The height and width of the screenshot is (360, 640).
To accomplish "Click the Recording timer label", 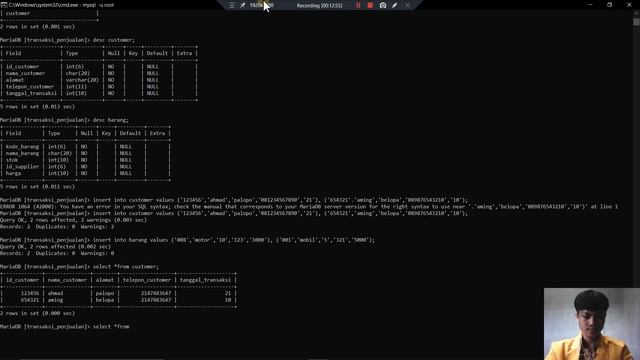I will point(319,5).
